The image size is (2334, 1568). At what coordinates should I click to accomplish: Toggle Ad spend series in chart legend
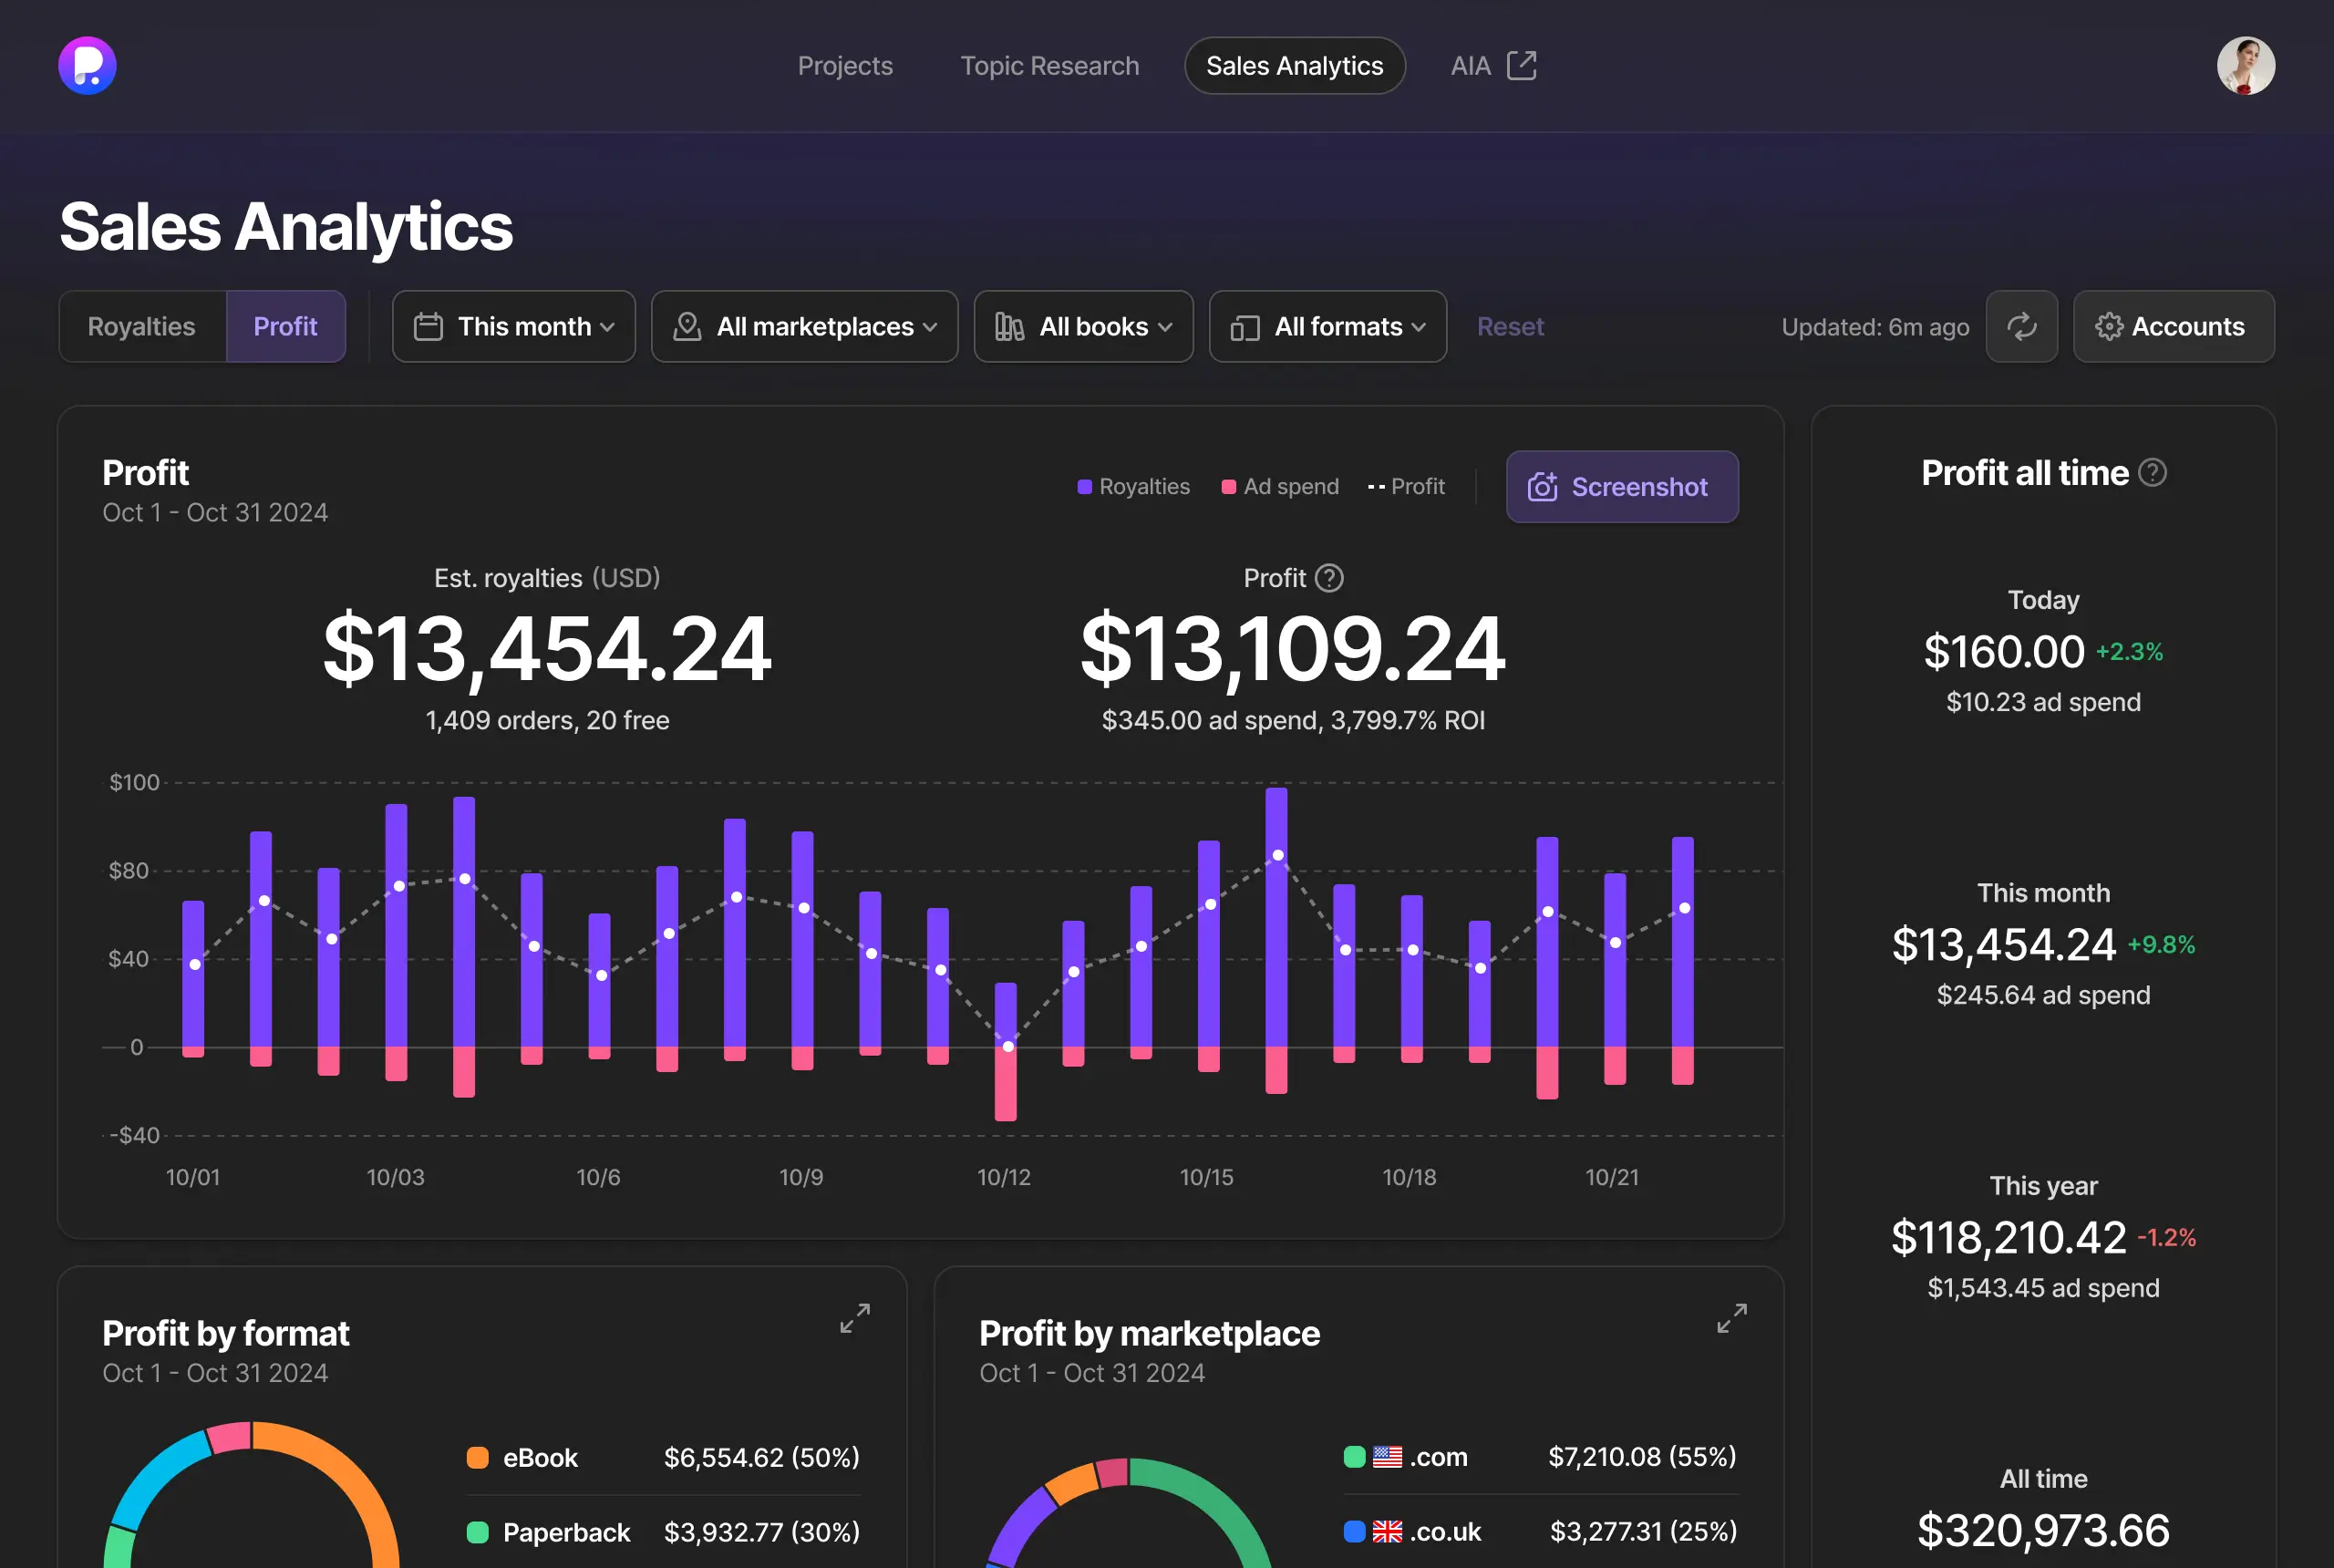click(x=1280, y=486)
